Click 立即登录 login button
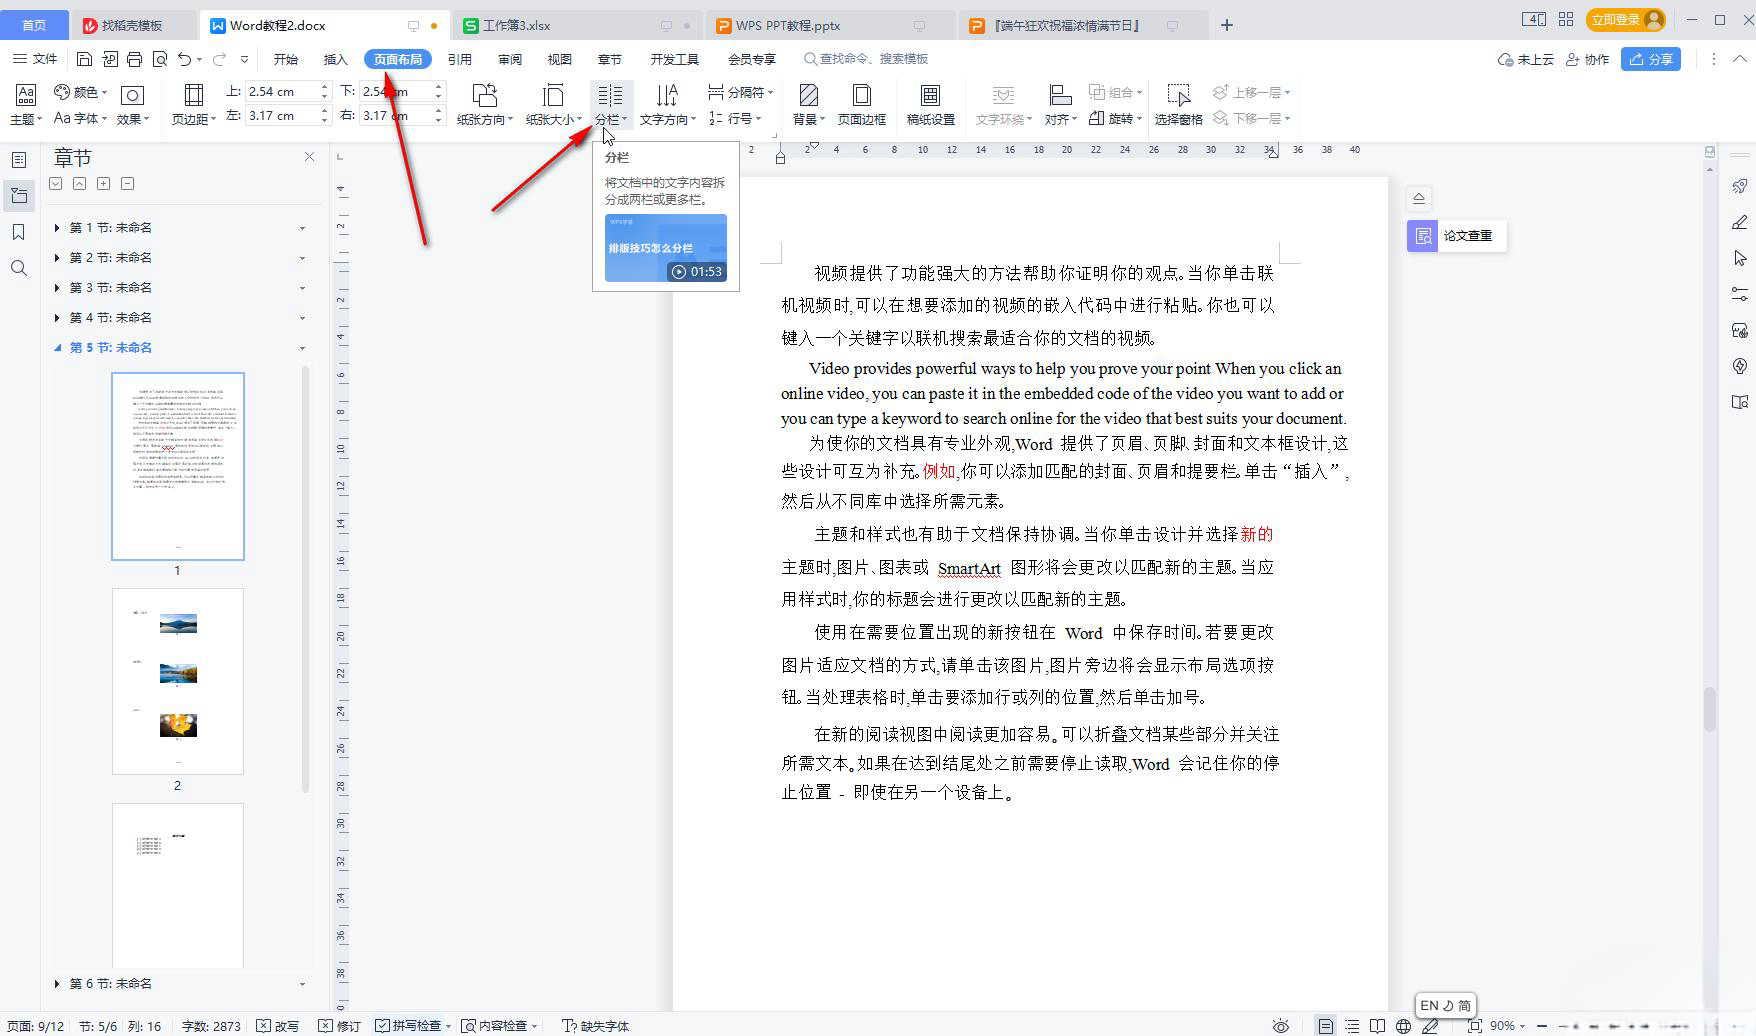1756x1036 pixels. (x=1624, y=19)
